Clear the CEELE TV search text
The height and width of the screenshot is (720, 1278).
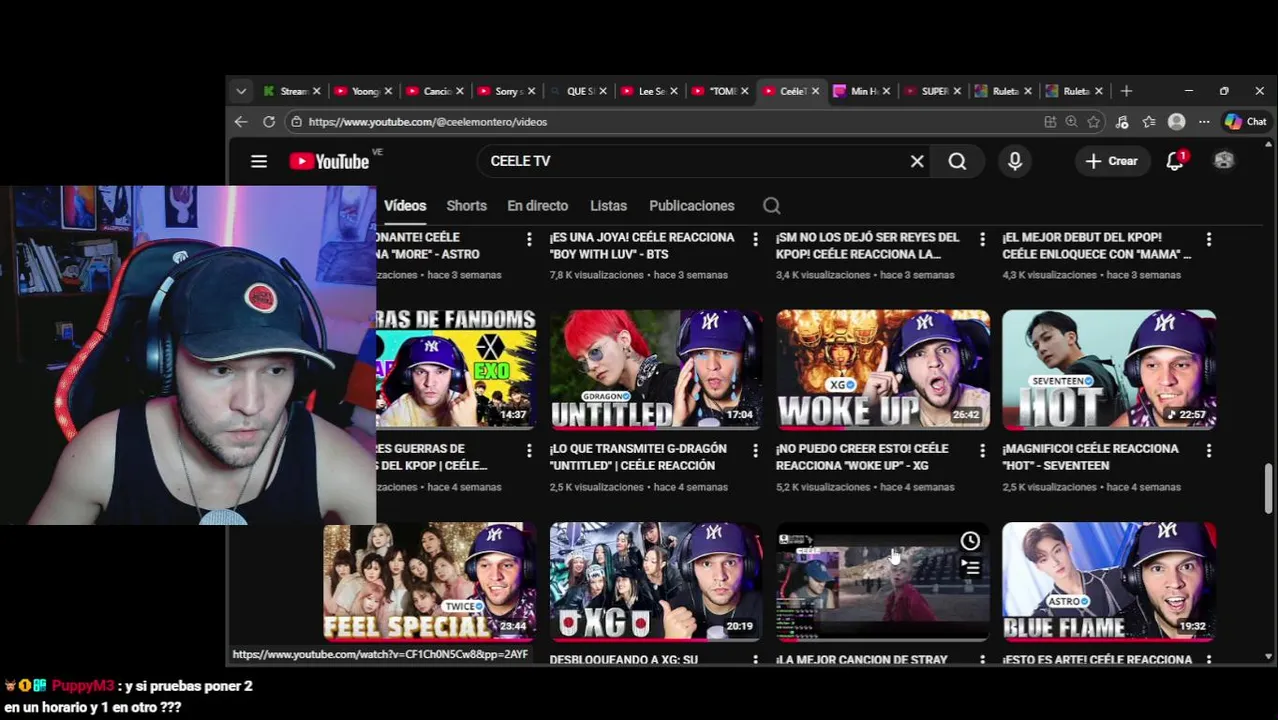point(917,161)
